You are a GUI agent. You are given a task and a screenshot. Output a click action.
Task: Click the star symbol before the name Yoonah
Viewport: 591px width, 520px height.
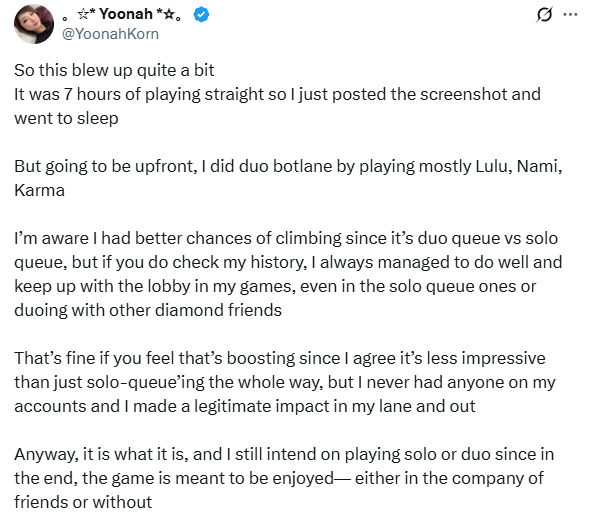[83, 14]
